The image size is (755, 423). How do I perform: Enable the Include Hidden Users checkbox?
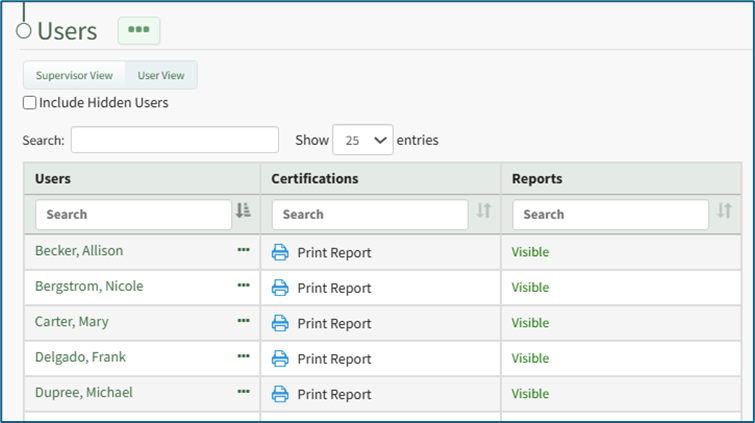click(x=30, y=103)
